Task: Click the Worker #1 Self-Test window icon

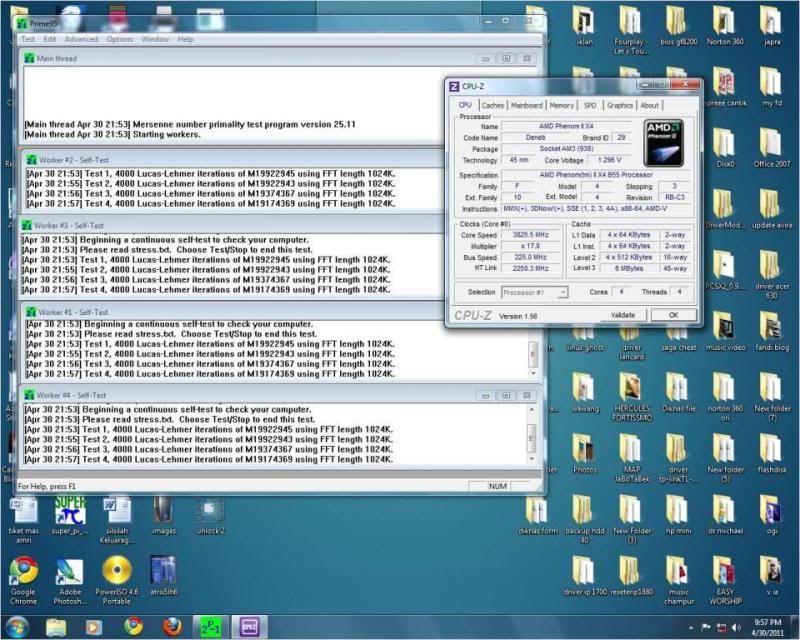Action: pos(31,312)
